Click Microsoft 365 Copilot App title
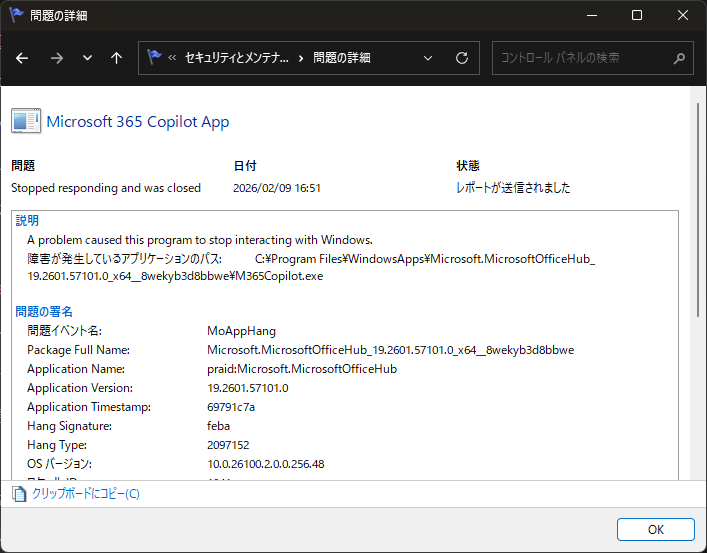Image resolution: width=707 pixels, height=553 pixels. [x=138, y=121]
